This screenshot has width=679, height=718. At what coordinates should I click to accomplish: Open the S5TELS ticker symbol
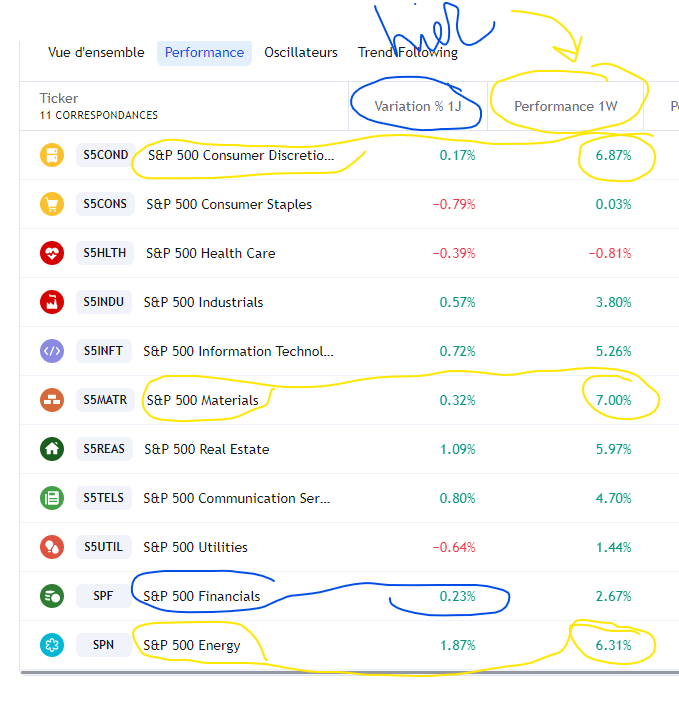[105, 498]
